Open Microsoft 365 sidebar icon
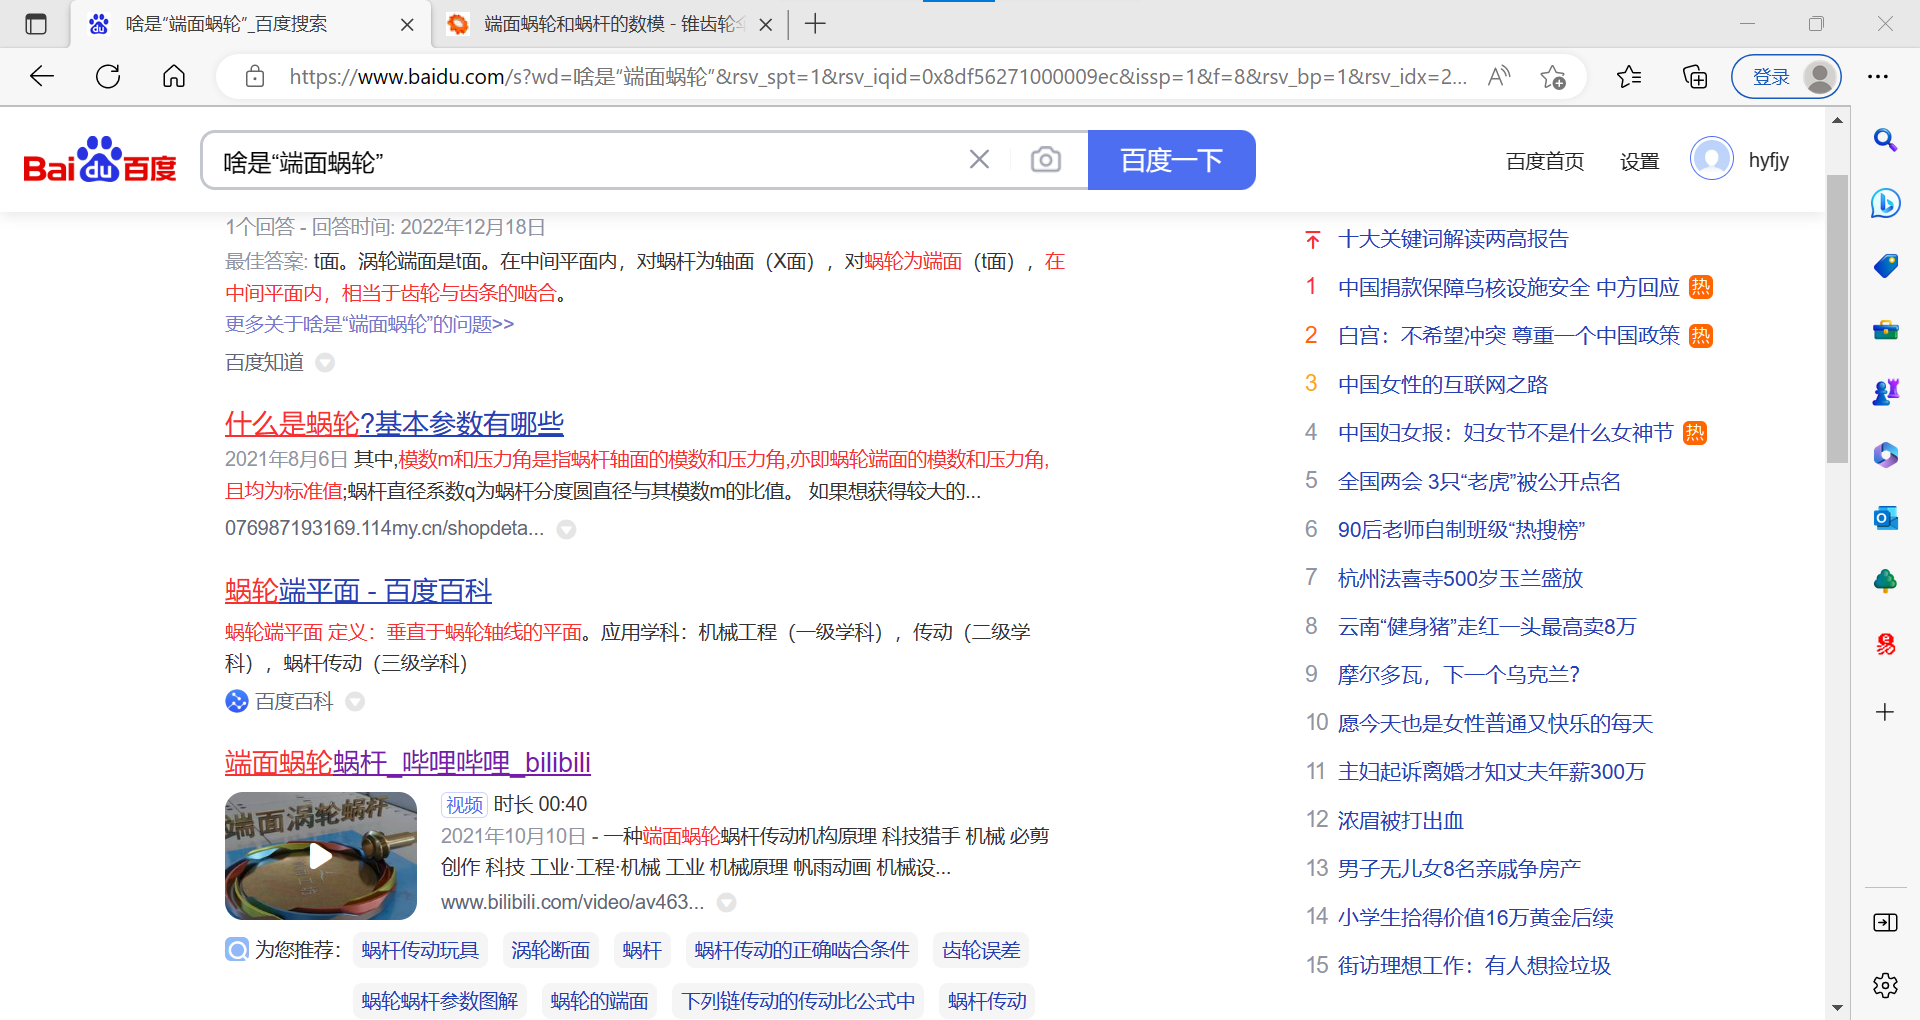The height and width of the screenshot is (1020, 1920). pos(1885,455)
